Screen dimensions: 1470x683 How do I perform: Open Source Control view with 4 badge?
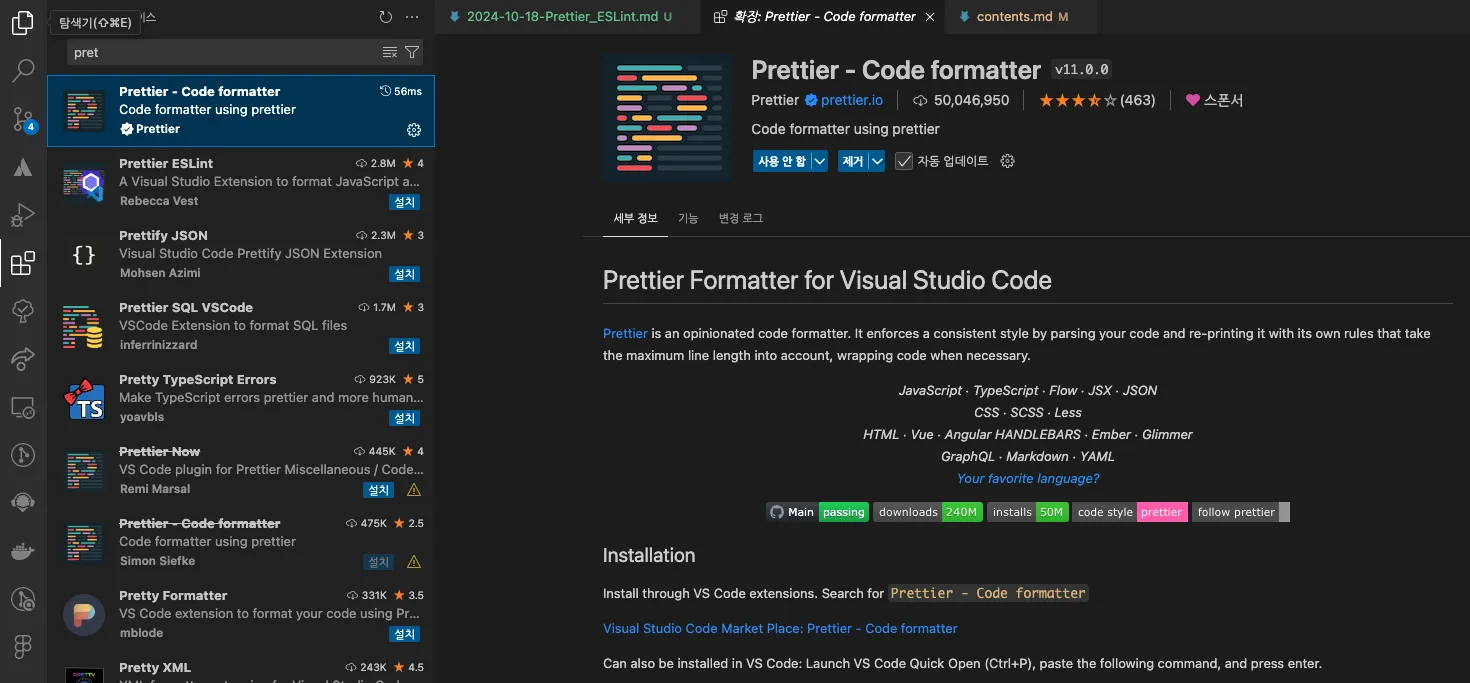pos(22,119)
